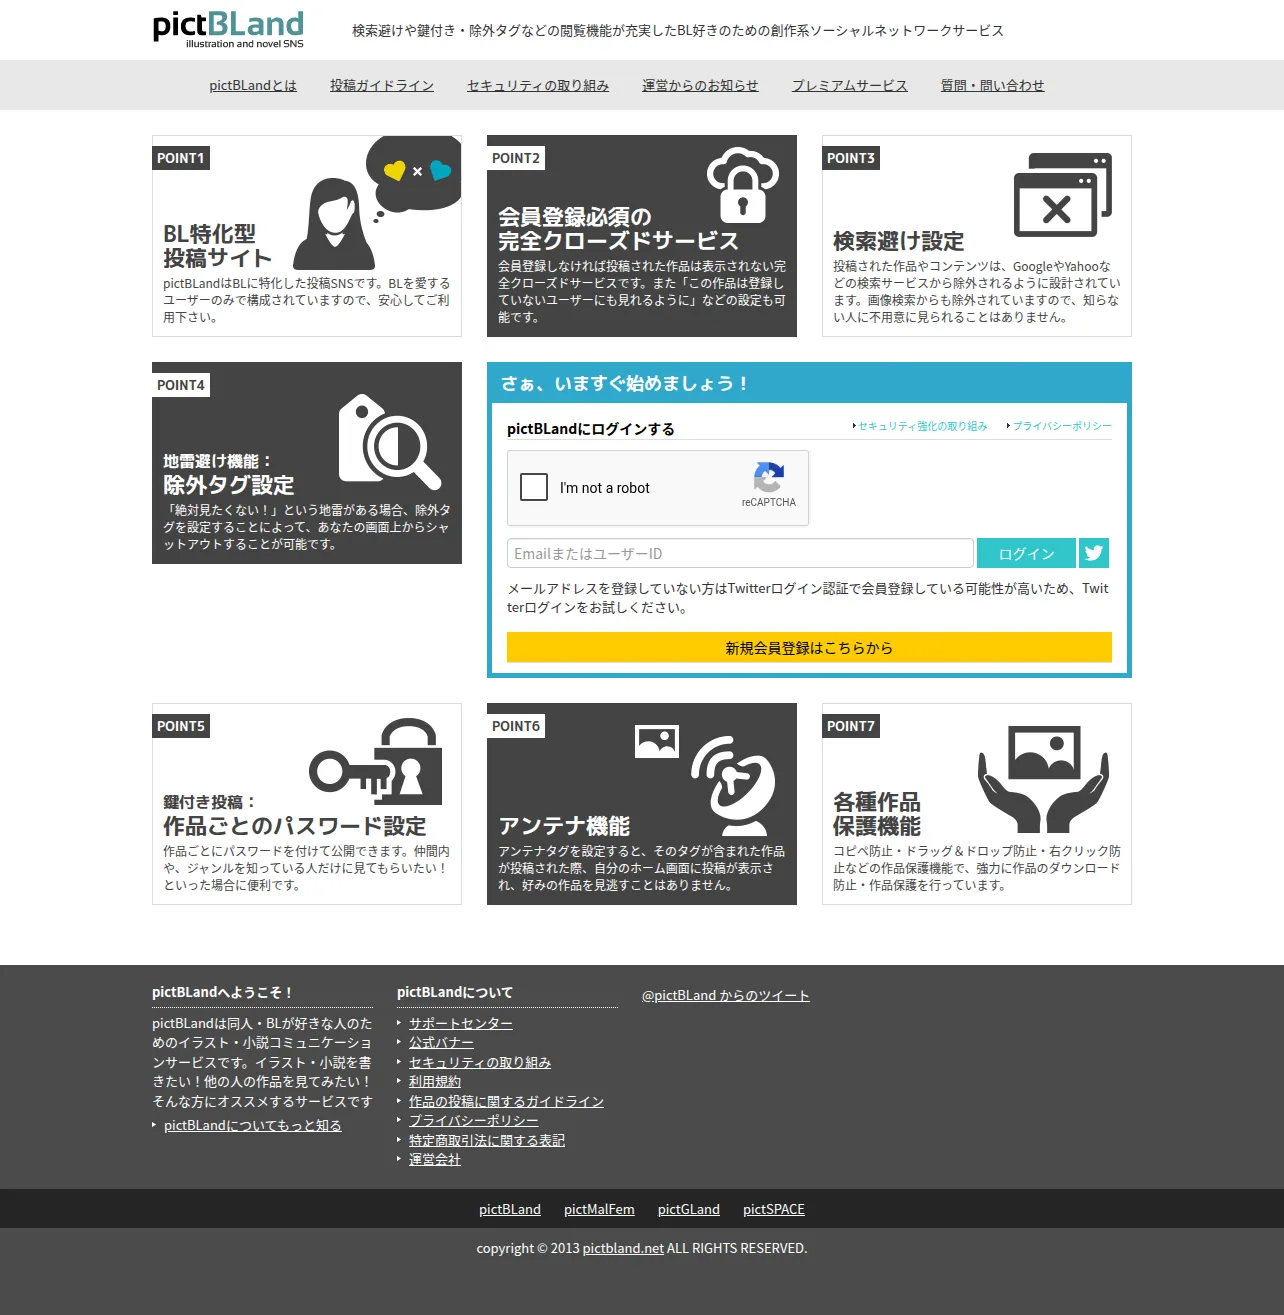The height and width of the screenshot is (1315, 1284).
Task: Click the pictBLand logo in the header
Action: click(x=228, y=29)
